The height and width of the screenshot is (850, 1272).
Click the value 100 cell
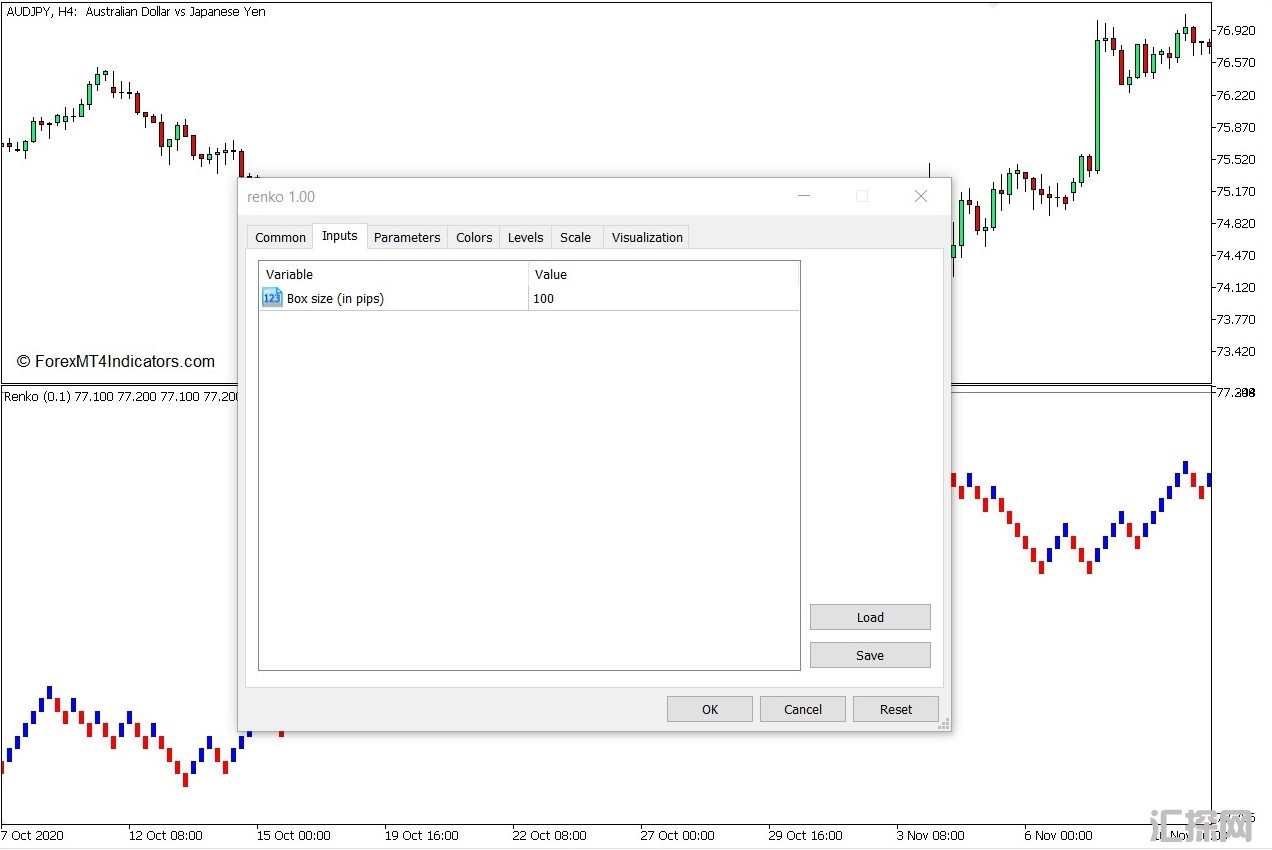664,298
